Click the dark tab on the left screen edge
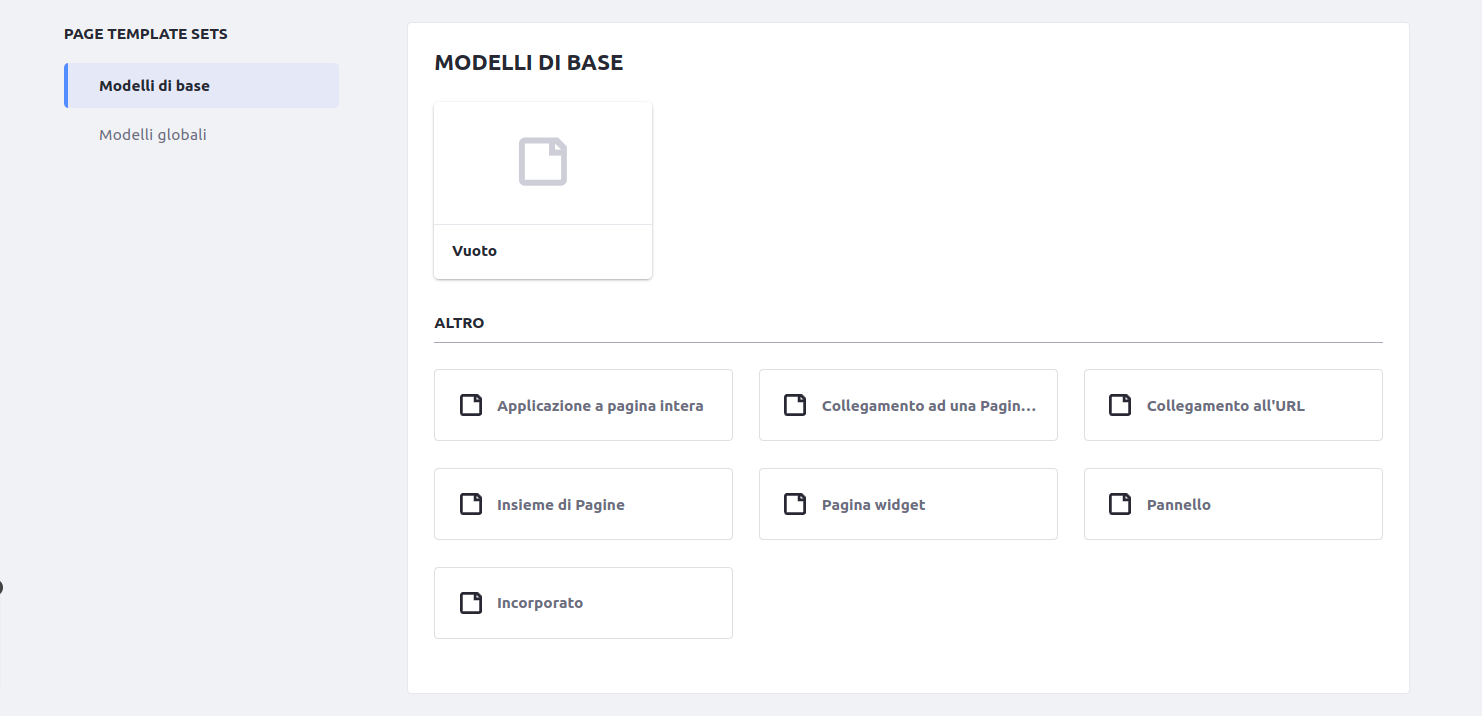The image size is (1482, 716). pyautogui.click(x=3, y=588)
